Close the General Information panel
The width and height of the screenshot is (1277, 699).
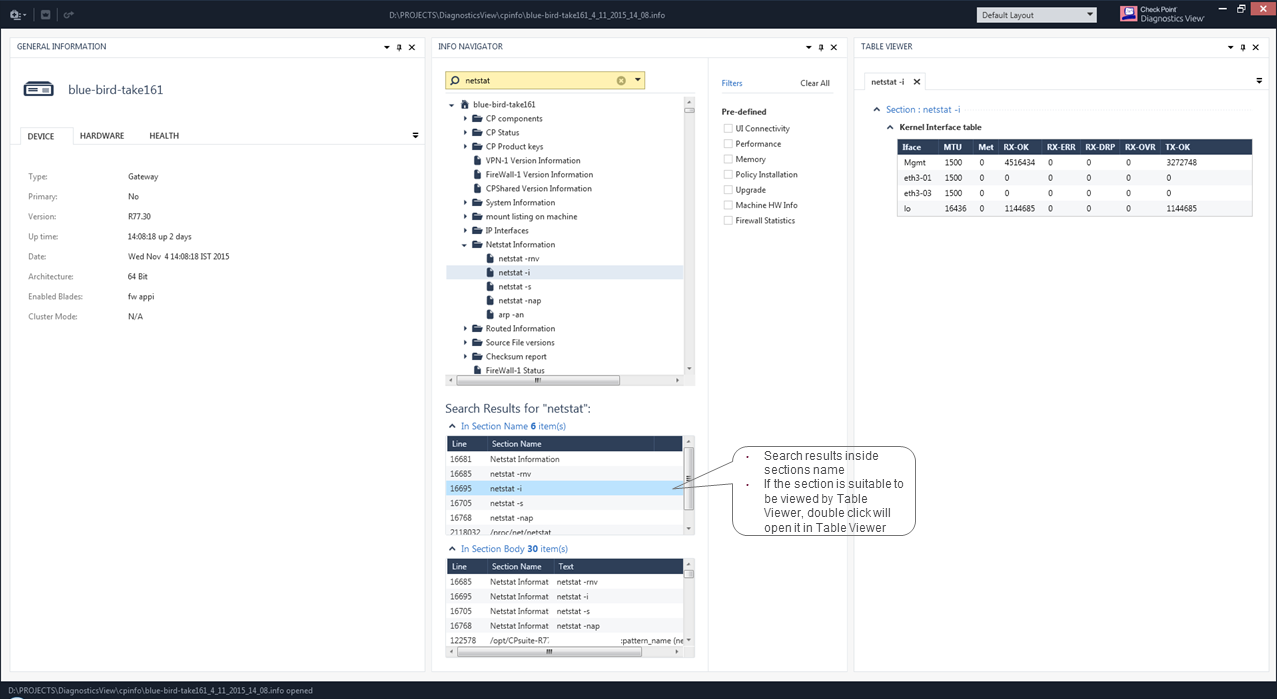pos(412,47)
